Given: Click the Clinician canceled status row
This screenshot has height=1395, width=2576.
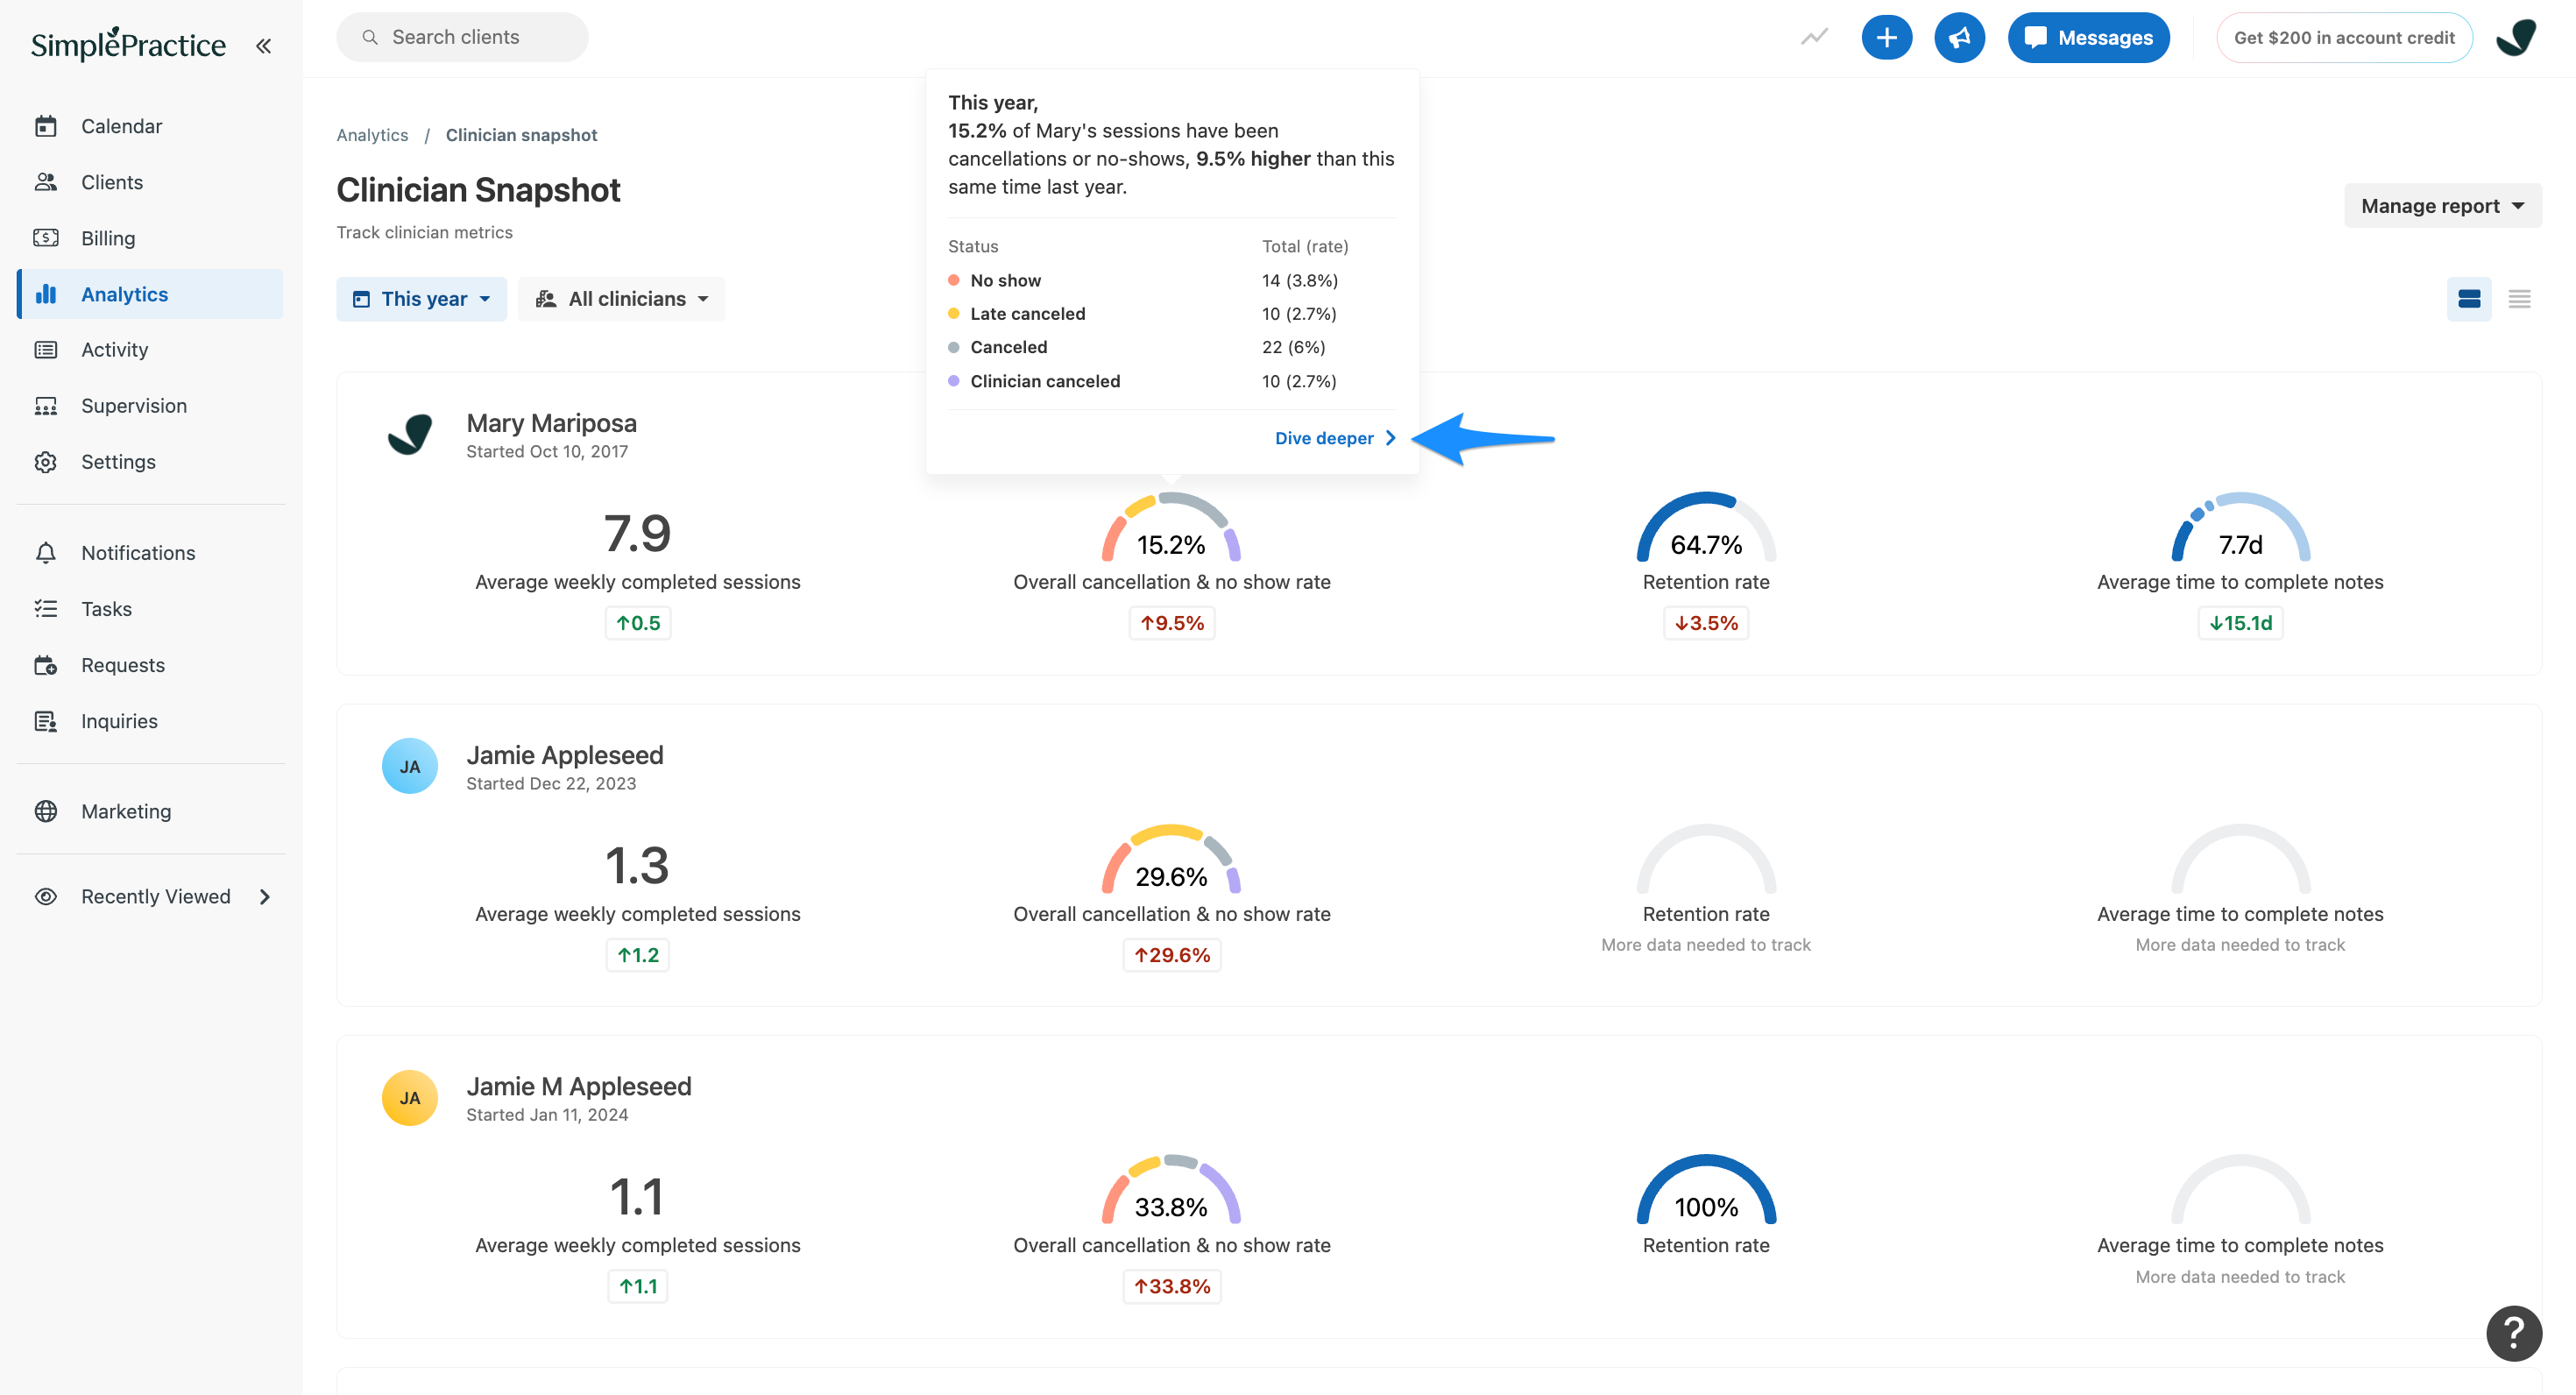Looking at the screenshot, I should (x=1172, y=381).
